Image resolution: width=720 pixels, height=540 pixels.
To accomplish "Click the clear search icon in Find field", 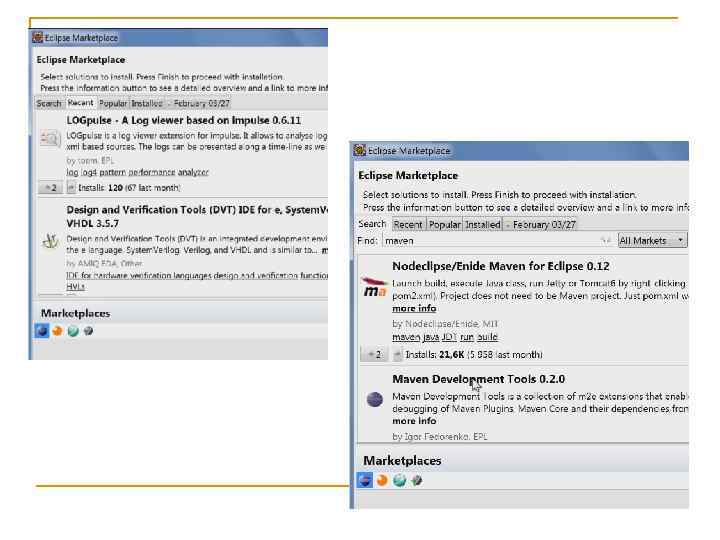I will (x=606, y=241).
